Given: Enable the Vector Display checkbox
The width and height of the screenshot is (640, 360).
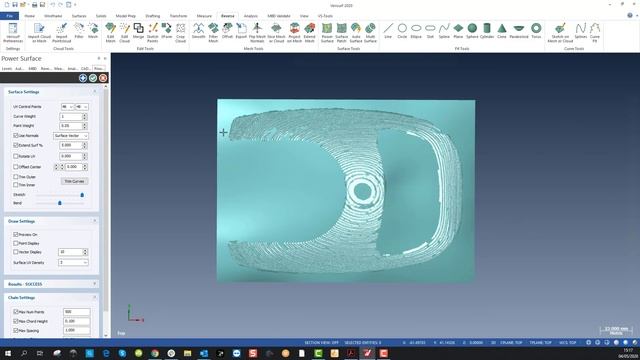Looking at the screenshot, I should point(16,252).
